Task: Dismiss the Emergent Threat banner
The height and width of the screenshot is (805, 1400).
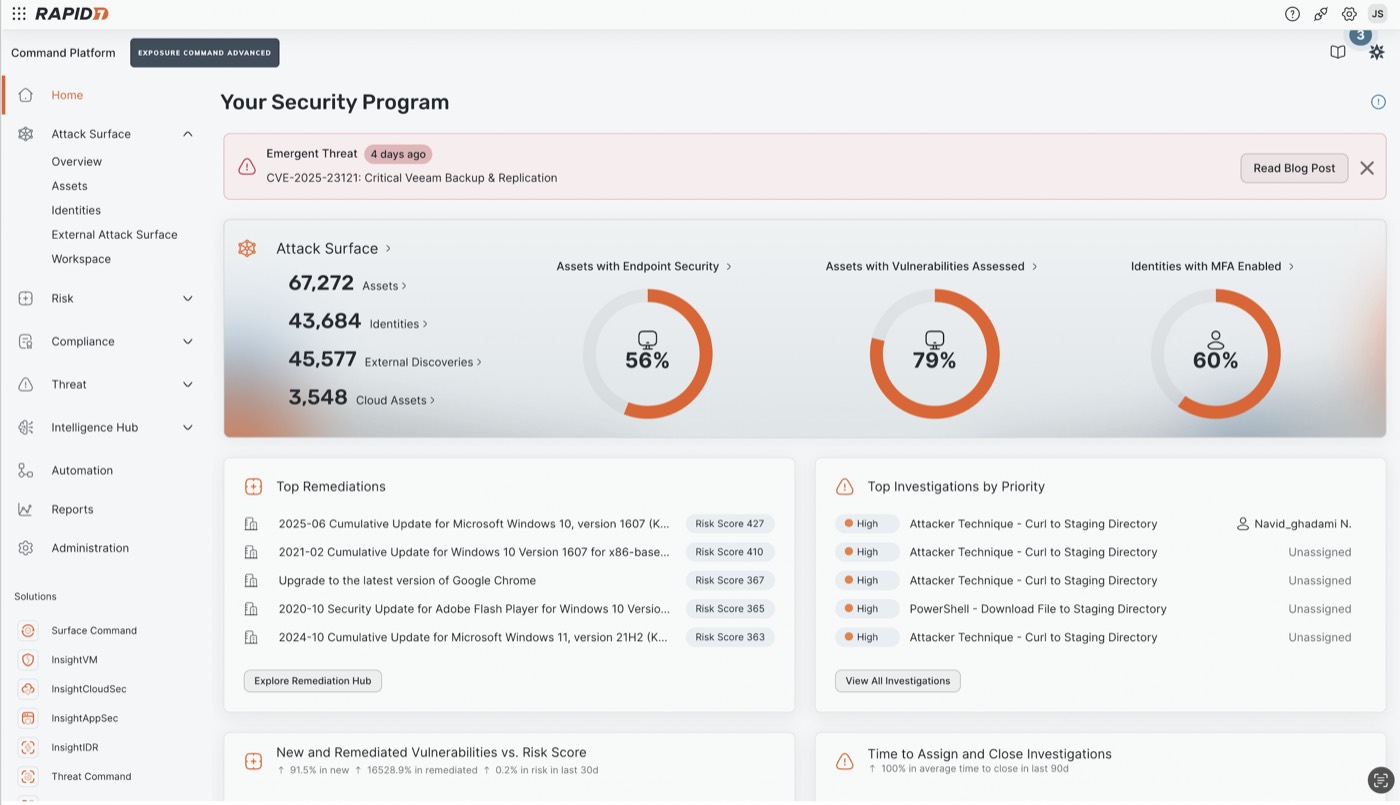Action: [x=1367, y=168]
